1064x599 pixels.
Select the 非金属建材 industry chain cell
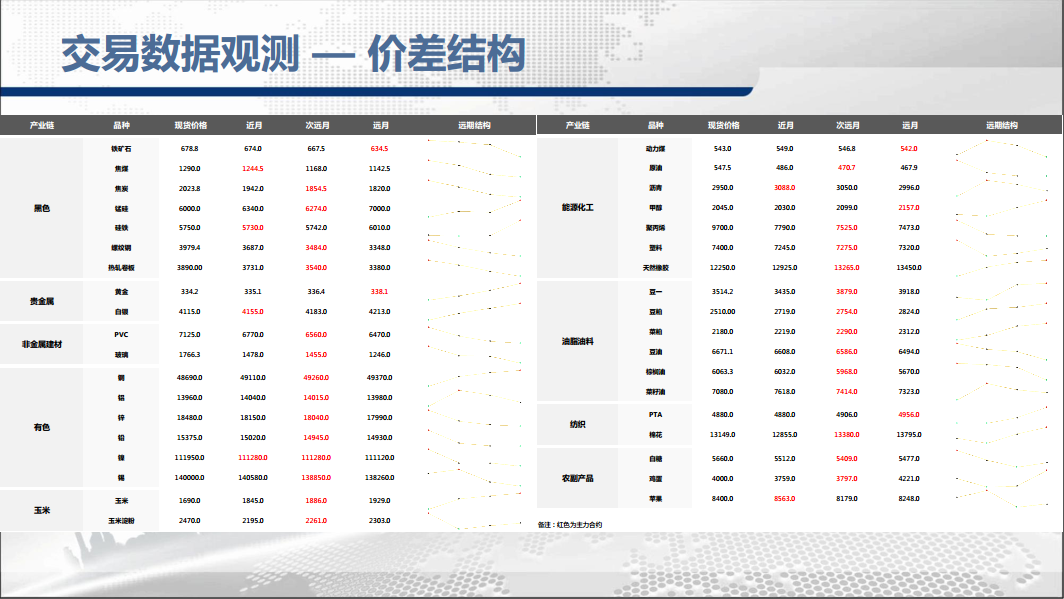point(41,345)
